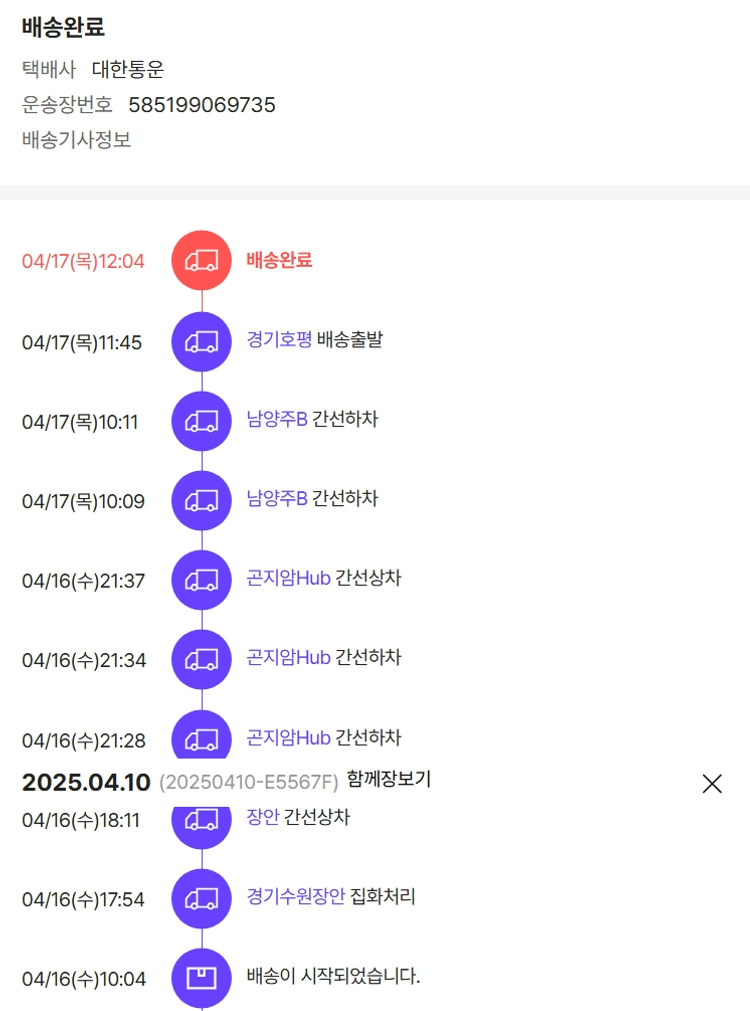Click truck icon for 경기수원장안 집화처리
Screen dimensions: 750x1011
point(202,898)
